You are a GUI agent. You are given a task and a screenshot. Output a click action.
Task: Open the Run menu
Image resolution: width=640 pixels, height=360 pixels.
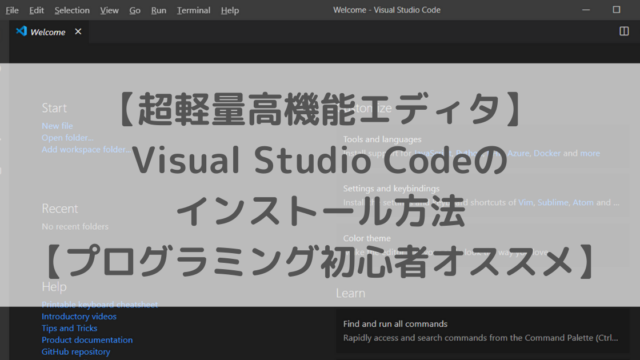[158, 10]
